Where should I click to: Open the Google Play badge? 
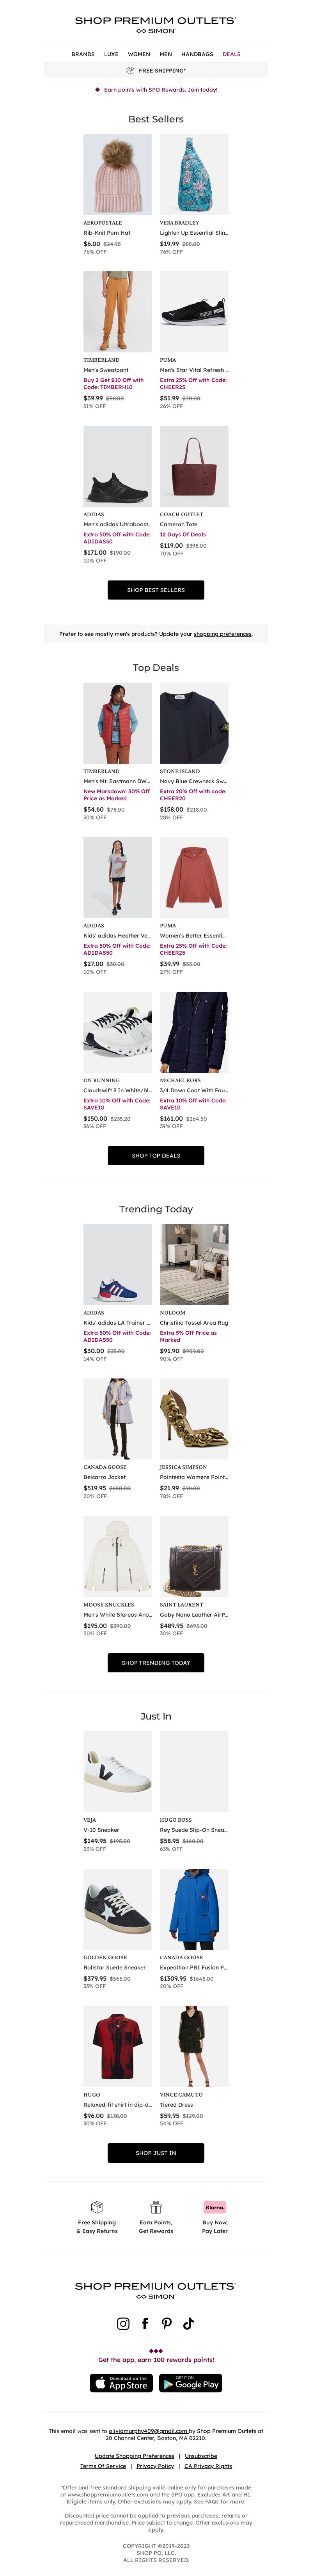coord(191,2383)
